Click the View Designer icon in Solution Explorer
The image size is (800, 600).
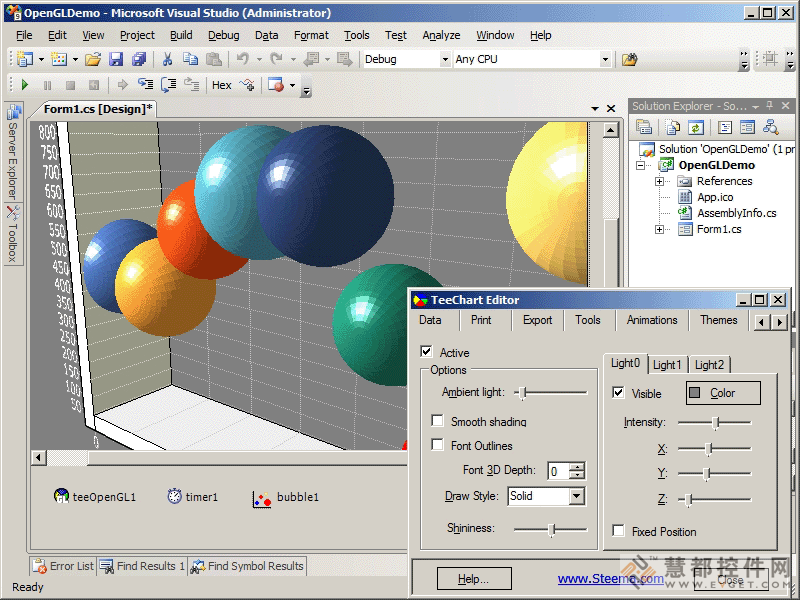coord(747,127)
